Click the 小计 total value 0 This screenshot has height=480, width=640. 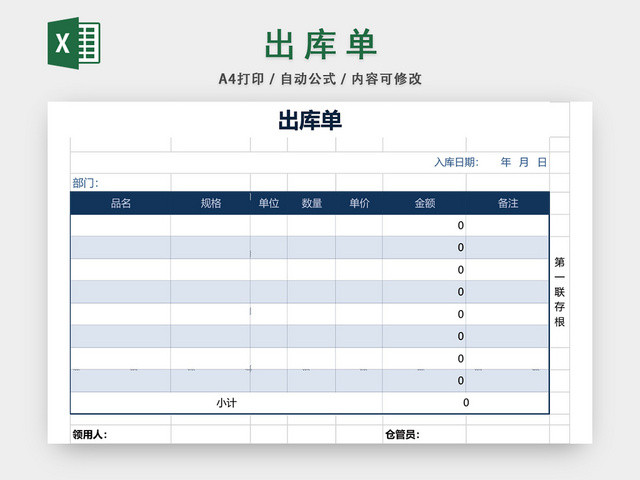[466, 403]
